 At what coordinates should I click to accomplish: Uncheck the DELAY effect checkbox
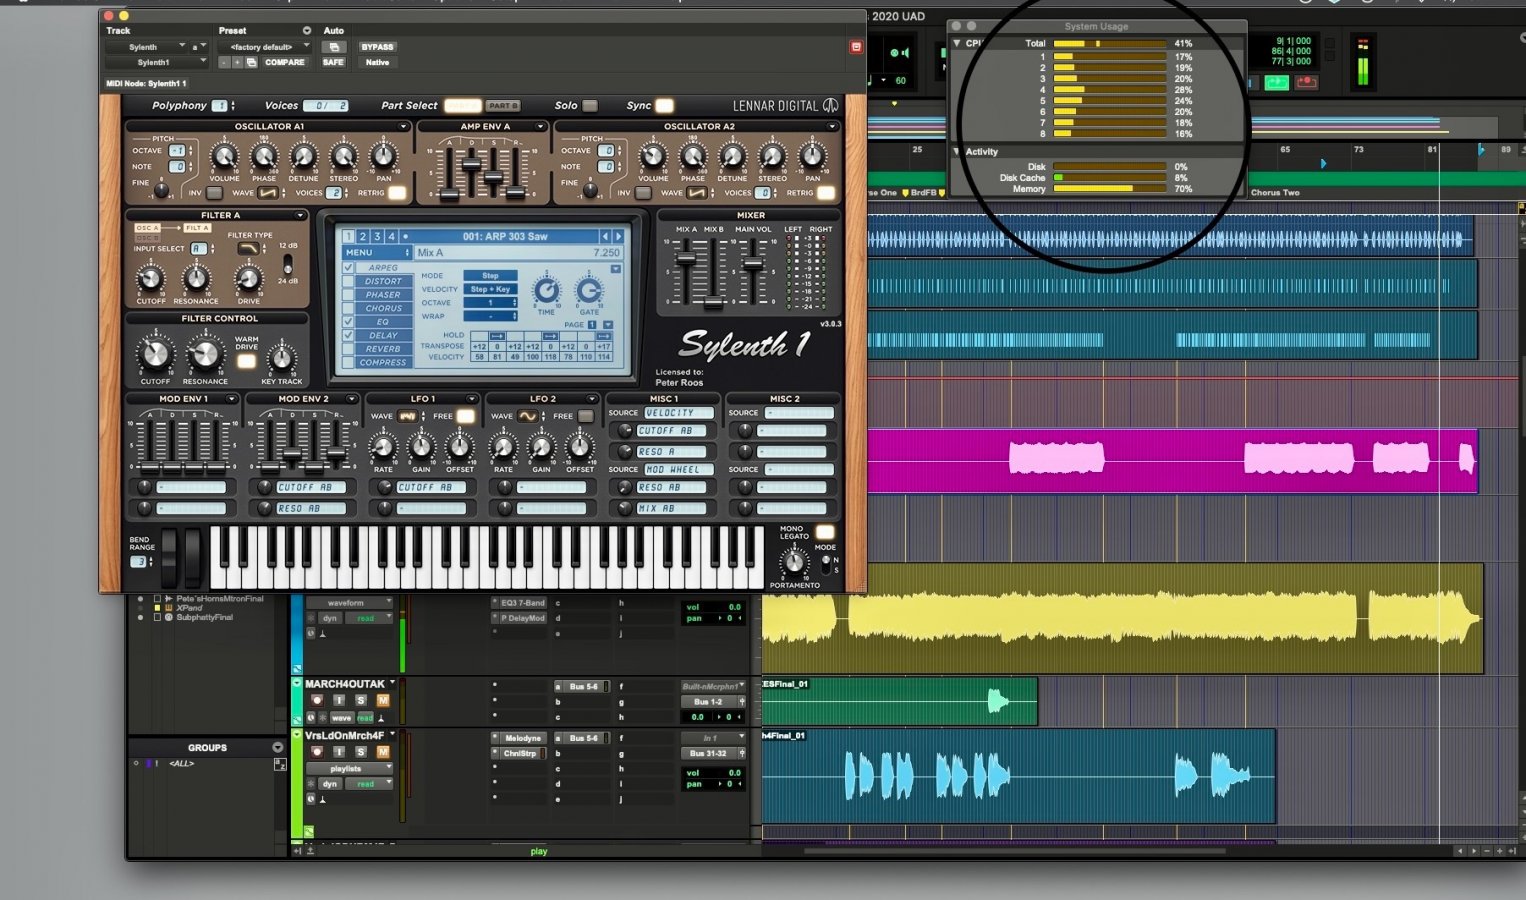pyautogui.click(x=348, y=335)
